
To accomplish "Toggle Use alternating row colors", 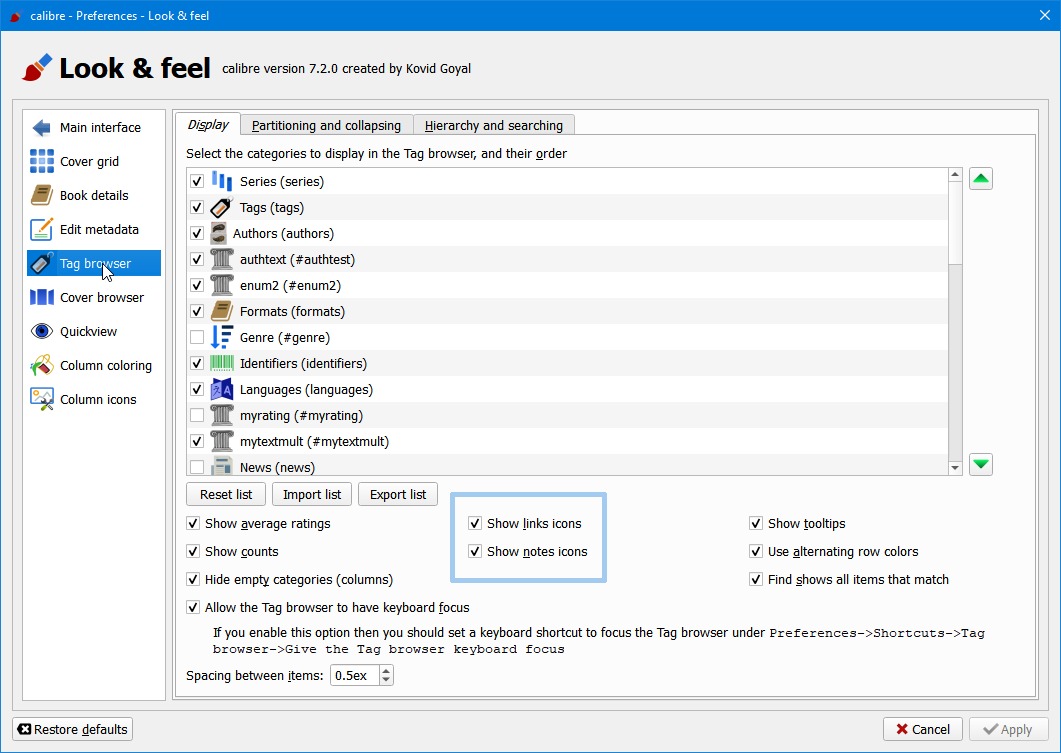I will tap(756, 551).
